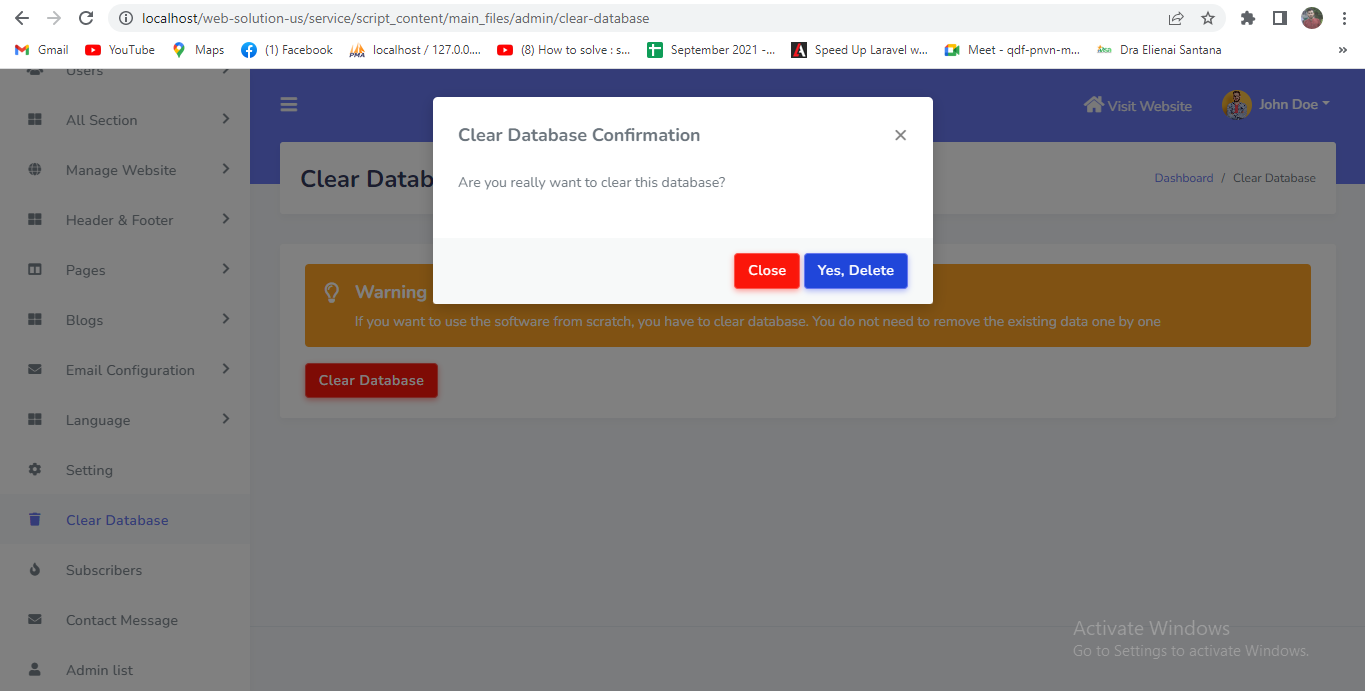The height and width of the screenshot is (691, 1365).
Task: Click the browser reload page icon
Action: pos(86,18)
